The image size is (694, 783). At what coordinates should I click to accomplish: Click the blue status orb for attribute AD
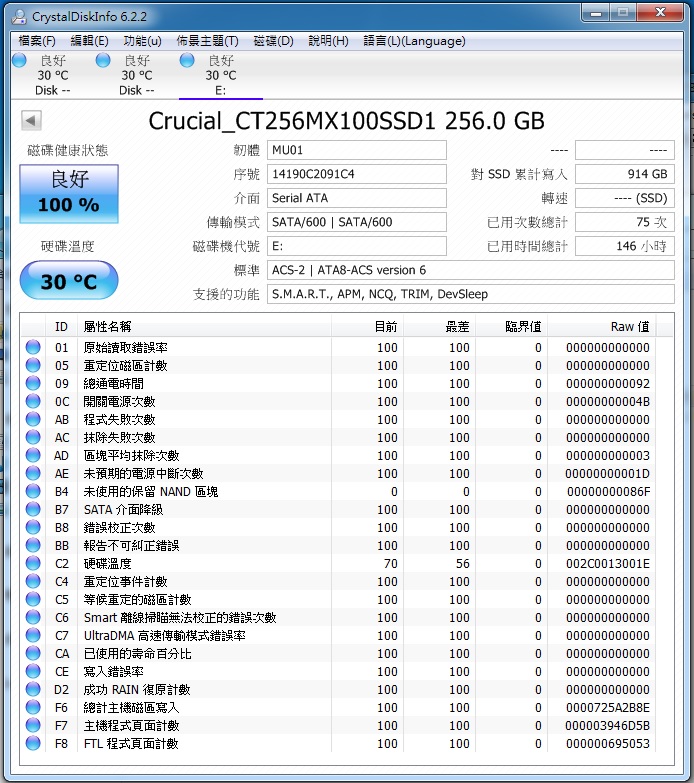[x=33, y=455]
